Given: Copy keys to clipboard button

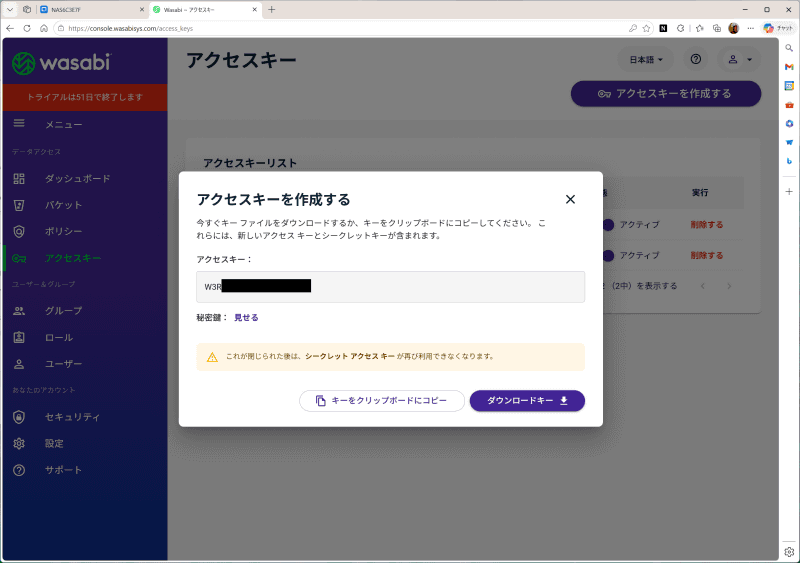Looking at the screenshot, I should [382, 401].
